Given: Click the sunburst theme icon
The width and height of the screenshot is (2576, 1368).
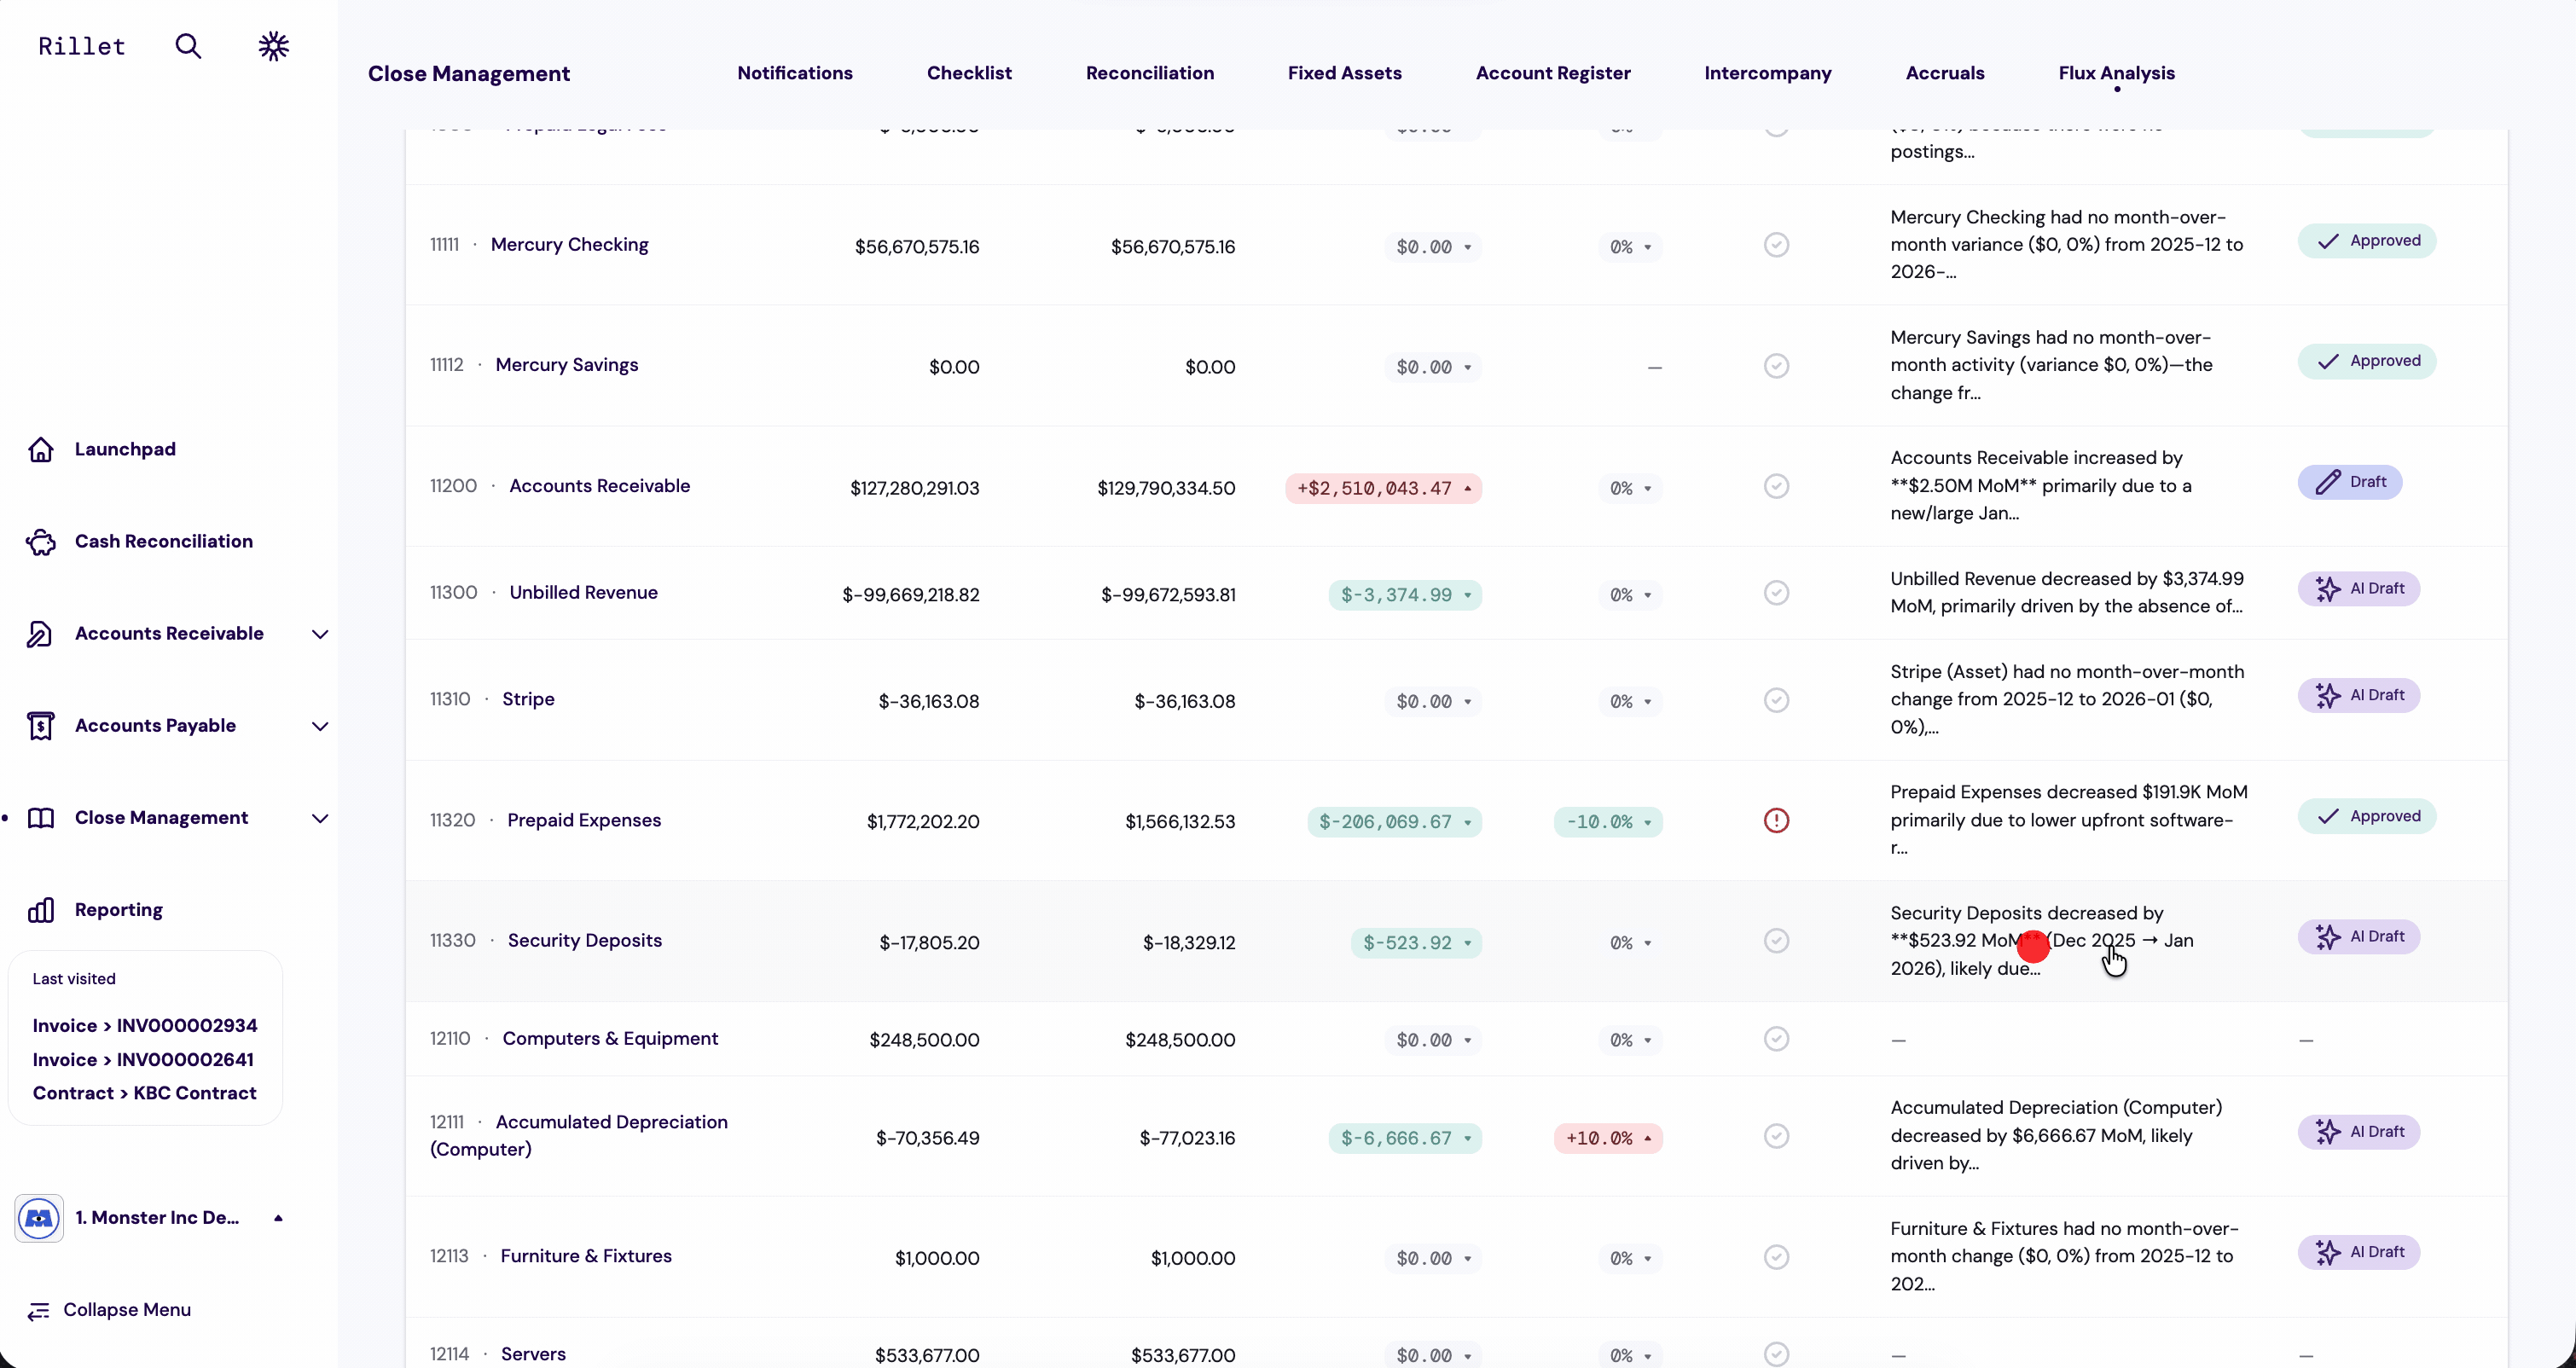Looking at the screenshot, I should 273,46.
